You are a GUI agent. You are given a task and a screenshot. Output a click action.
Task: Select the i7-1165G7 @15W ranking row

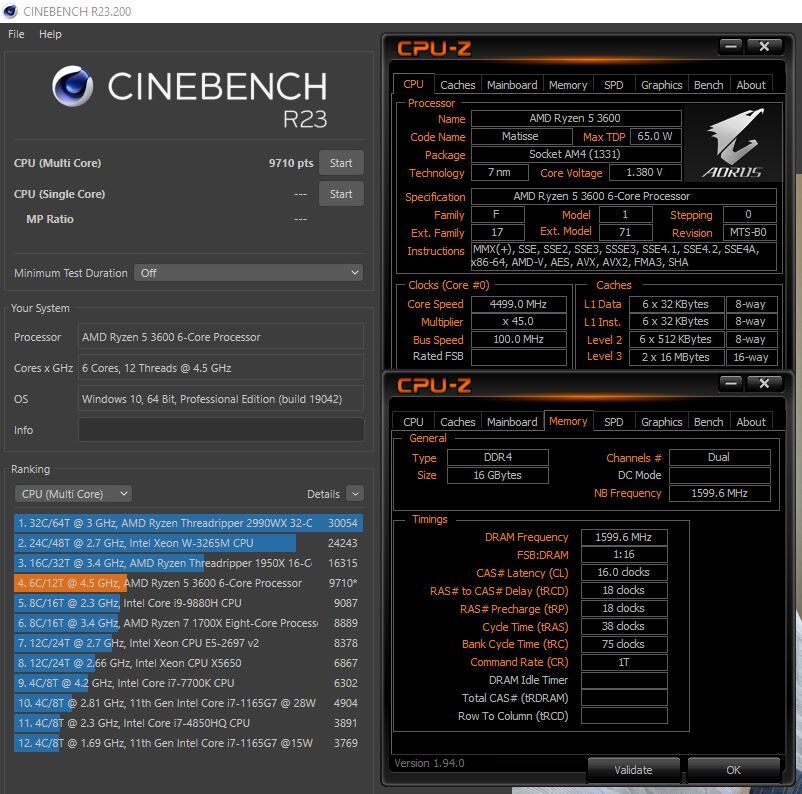[x=188, y=742]
